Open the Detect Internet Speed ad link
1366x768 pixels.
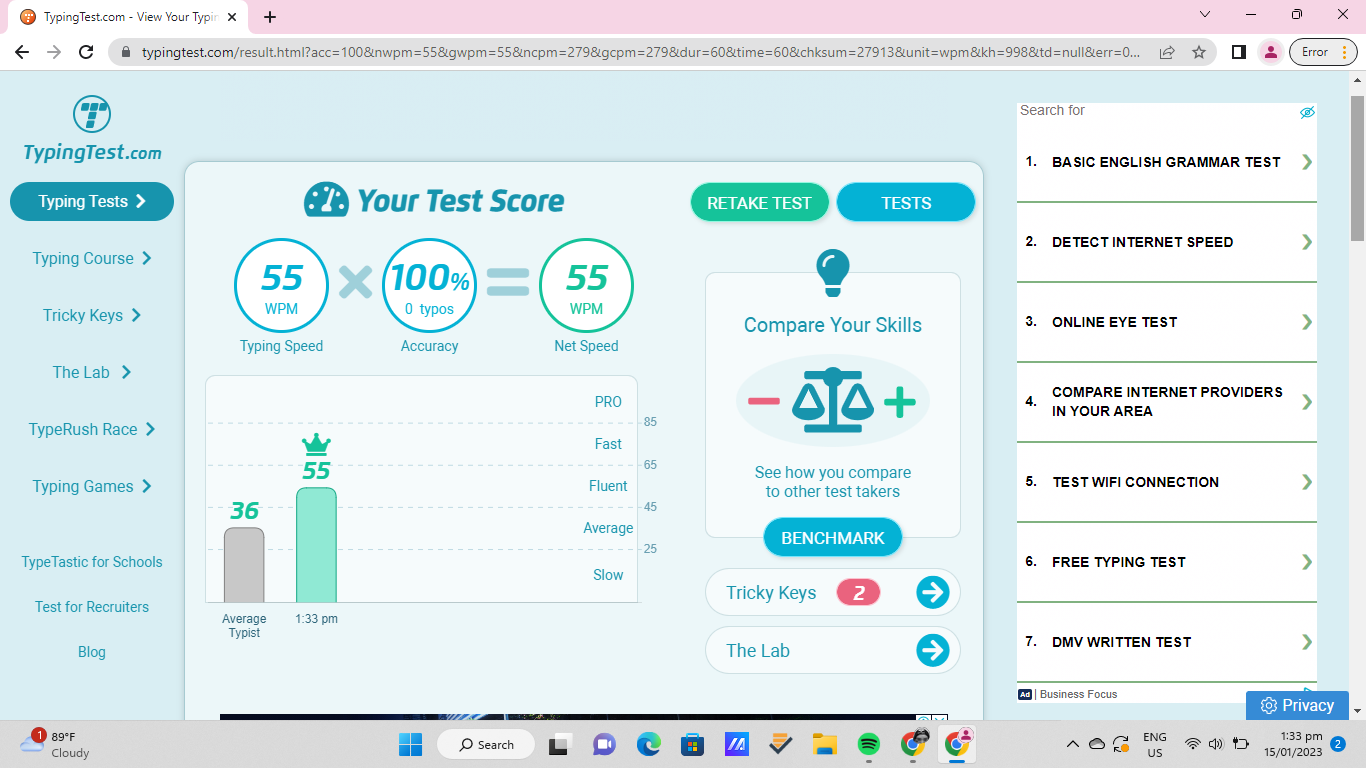click(x=1142, y=242)
